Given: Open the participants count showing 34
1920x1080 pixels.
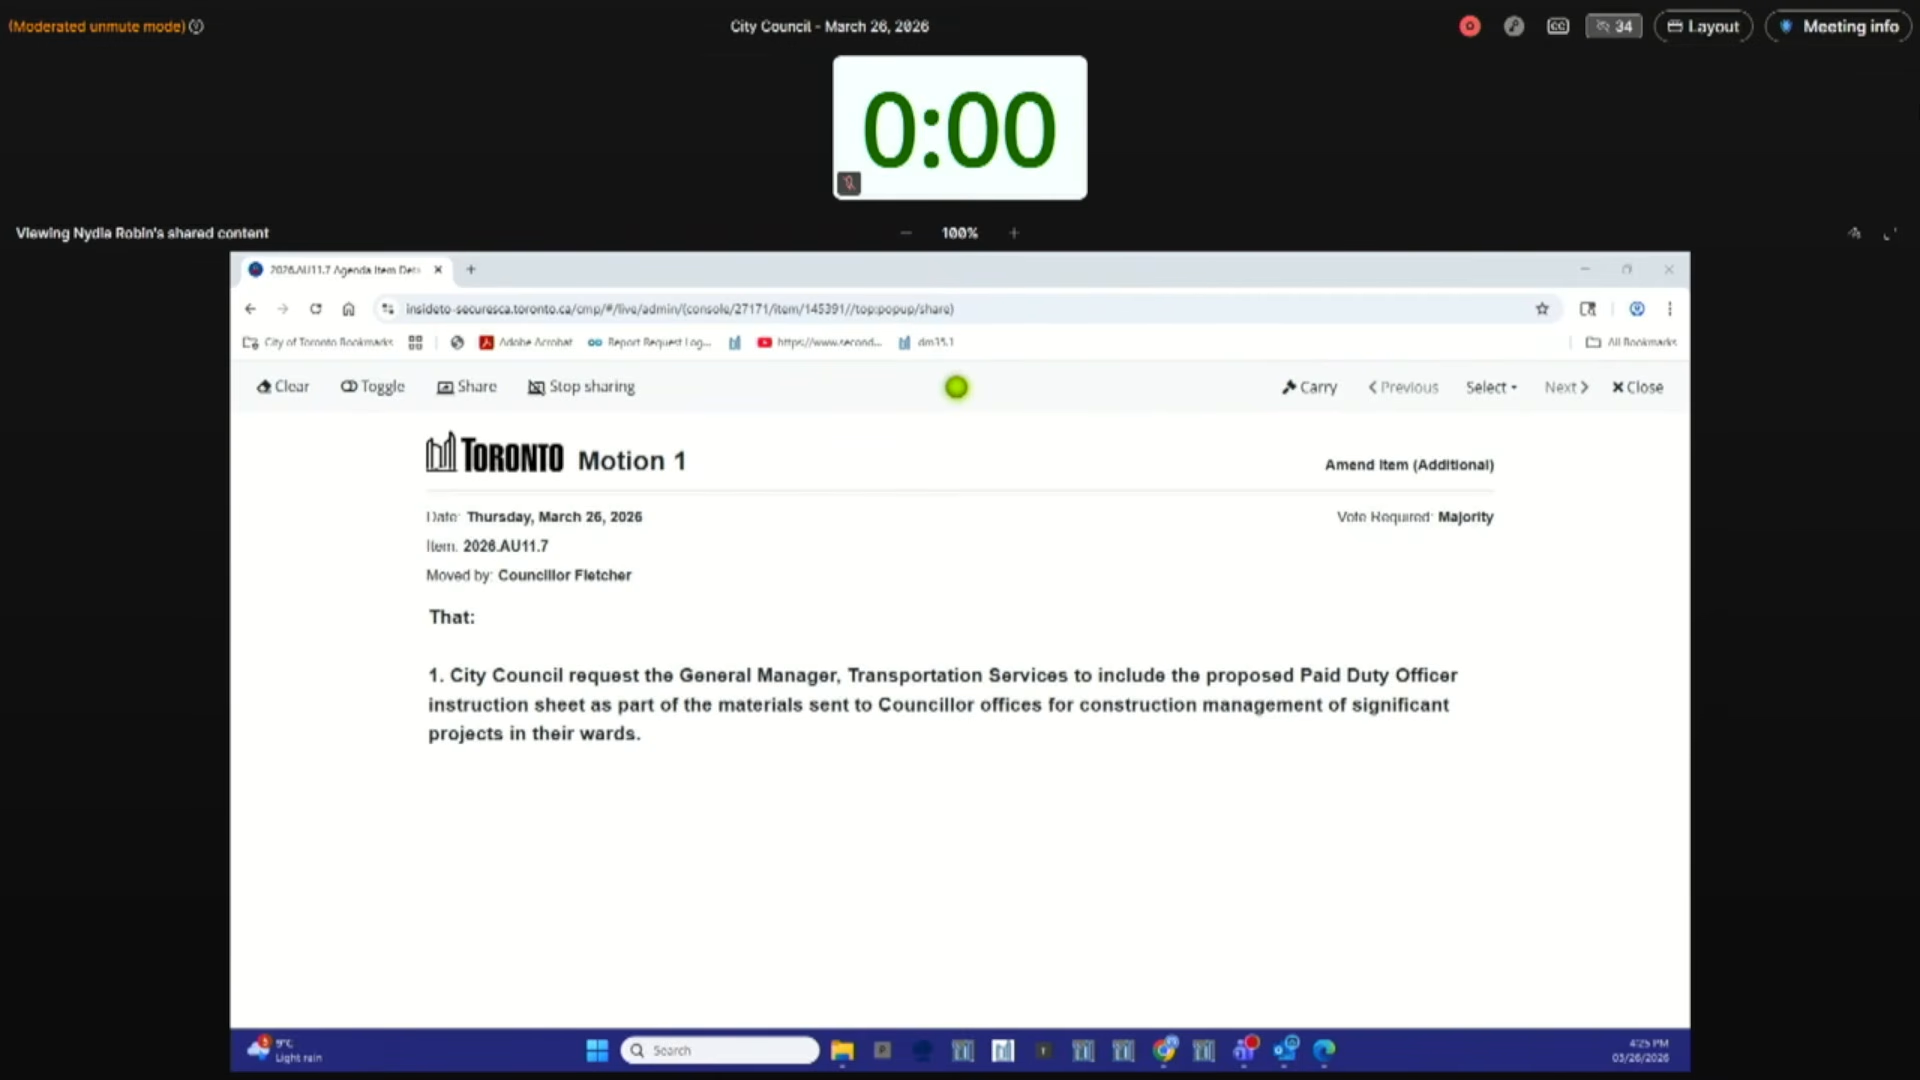Looking at the screenshot, I should point(1613,27).
